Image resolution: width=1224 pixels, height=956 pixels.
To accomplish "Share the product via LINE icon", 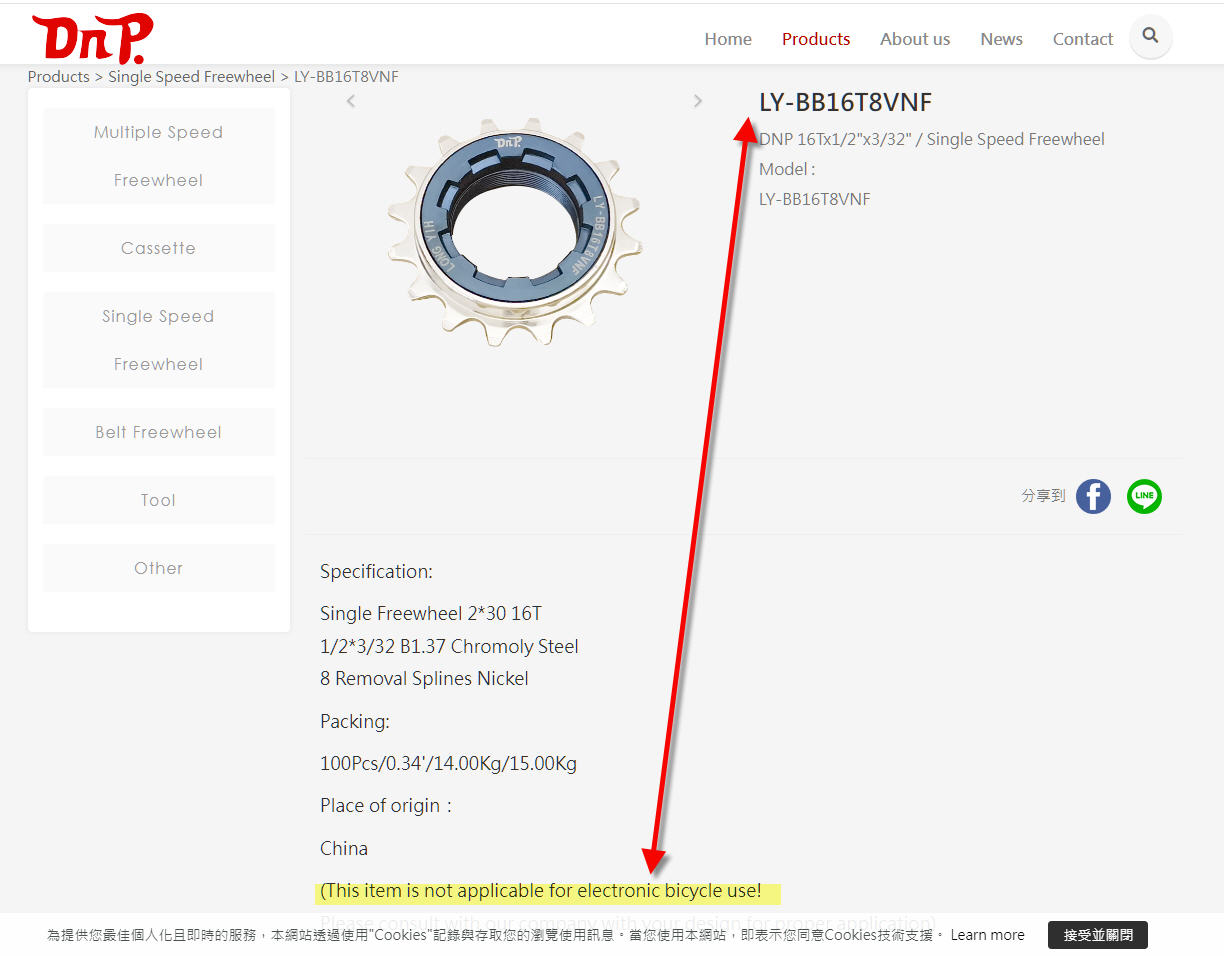I will (1144, 496).
